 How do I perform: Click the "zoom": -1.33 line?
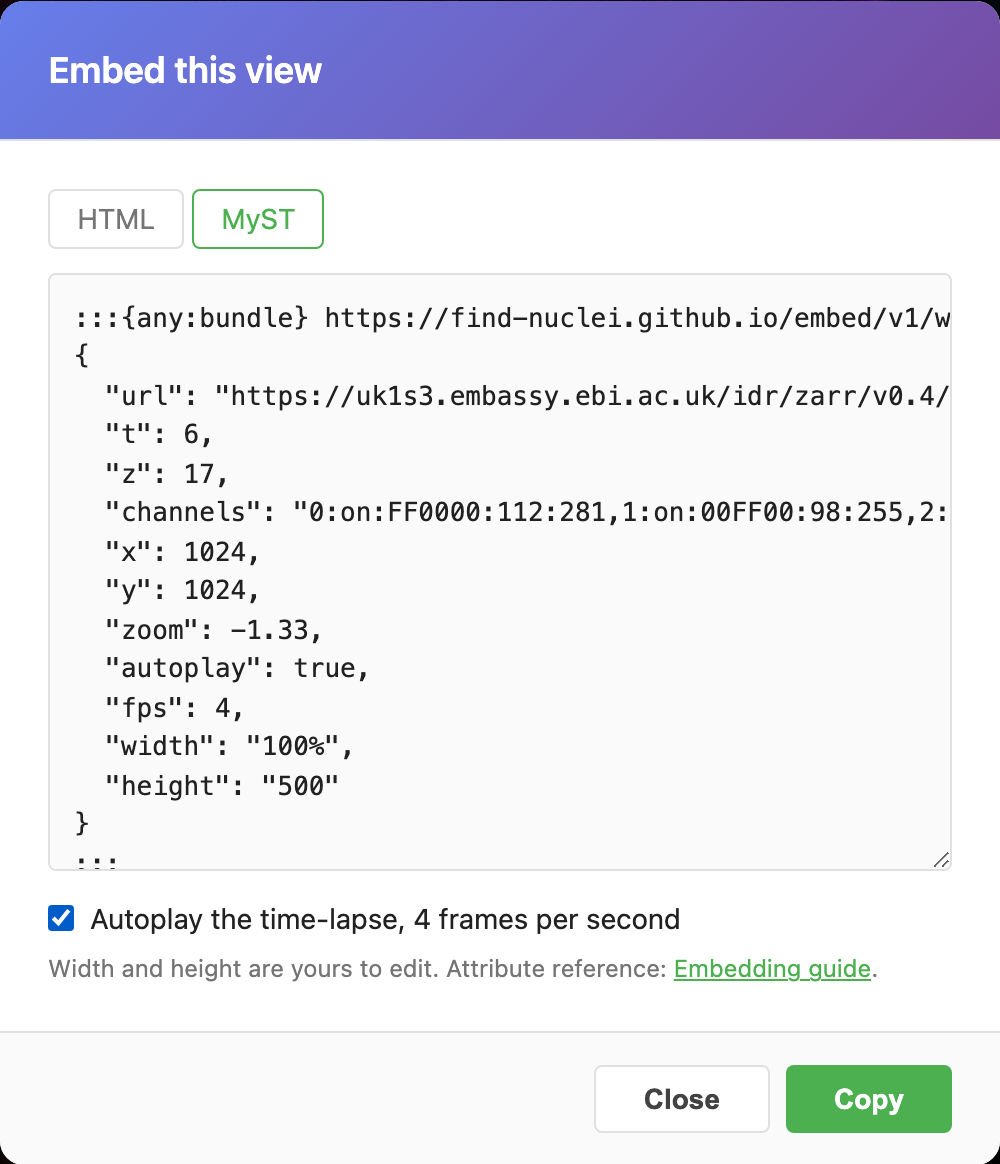tap(214, 630)
